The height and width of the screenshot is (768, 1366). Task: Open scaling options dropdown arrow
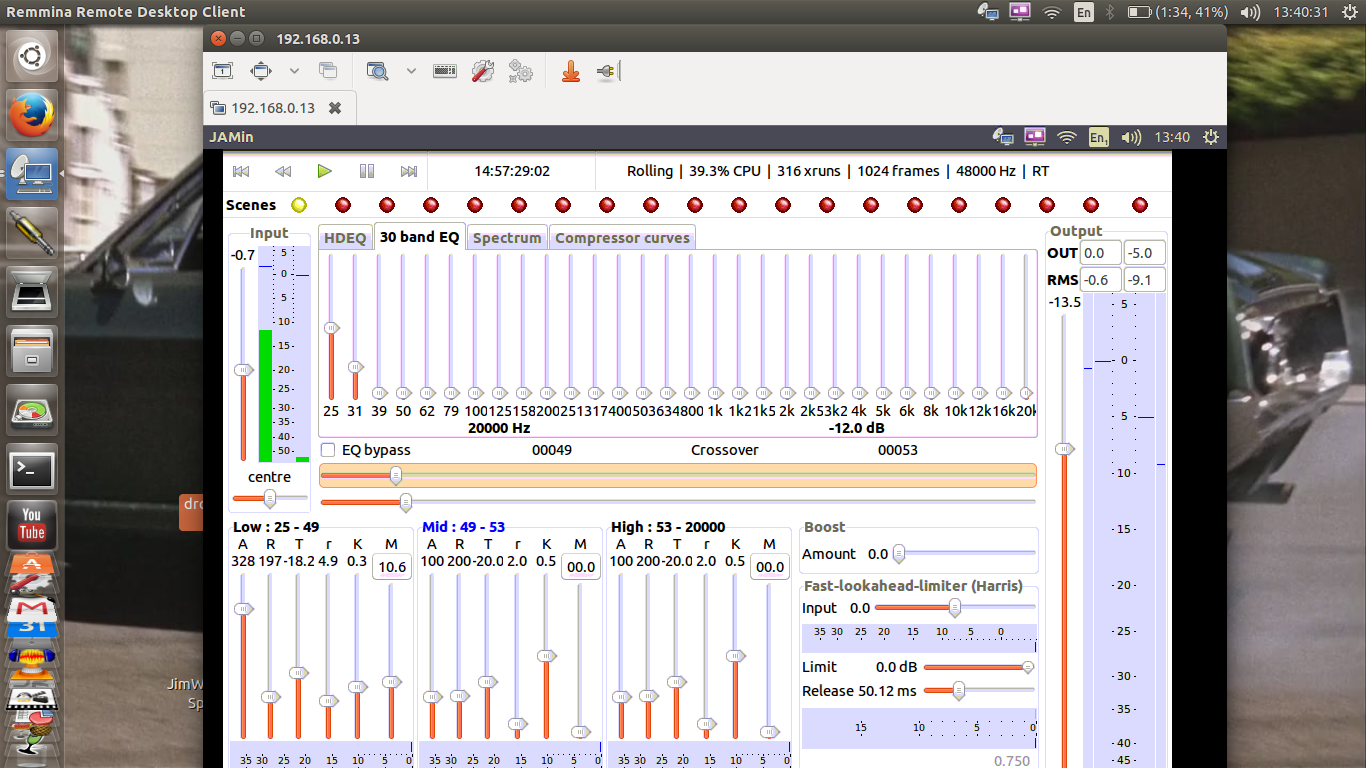pos(411,71)
